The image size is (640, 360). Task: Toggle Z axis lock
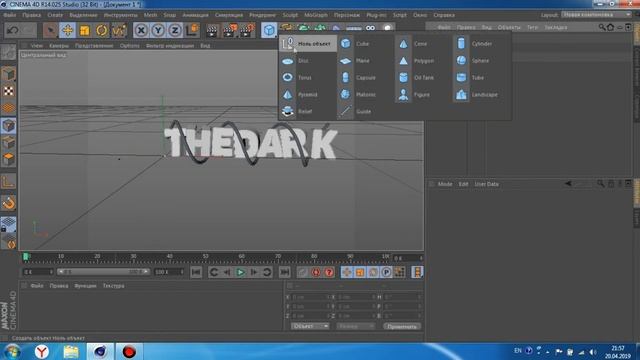point(175,30)
